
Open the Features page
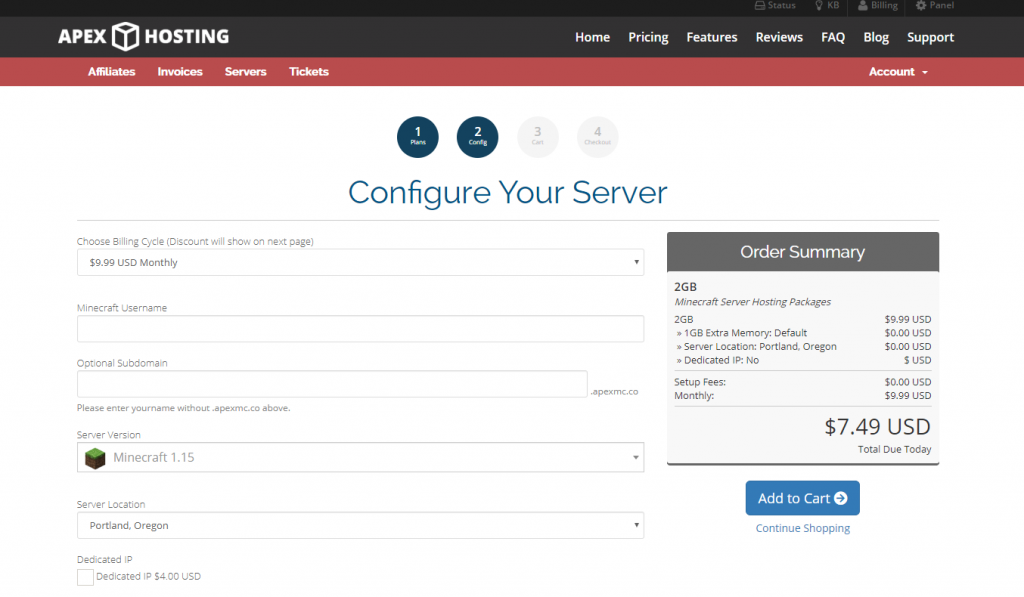click(711, 37)
